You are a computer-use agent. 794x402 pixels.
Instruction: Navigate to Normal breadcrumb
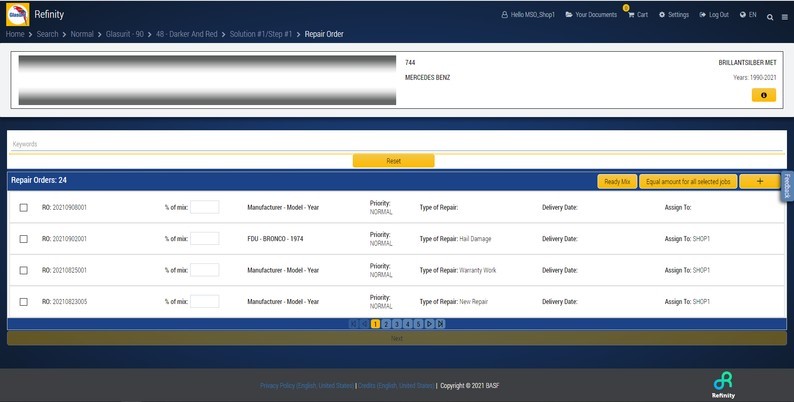[x=82, y=34]
